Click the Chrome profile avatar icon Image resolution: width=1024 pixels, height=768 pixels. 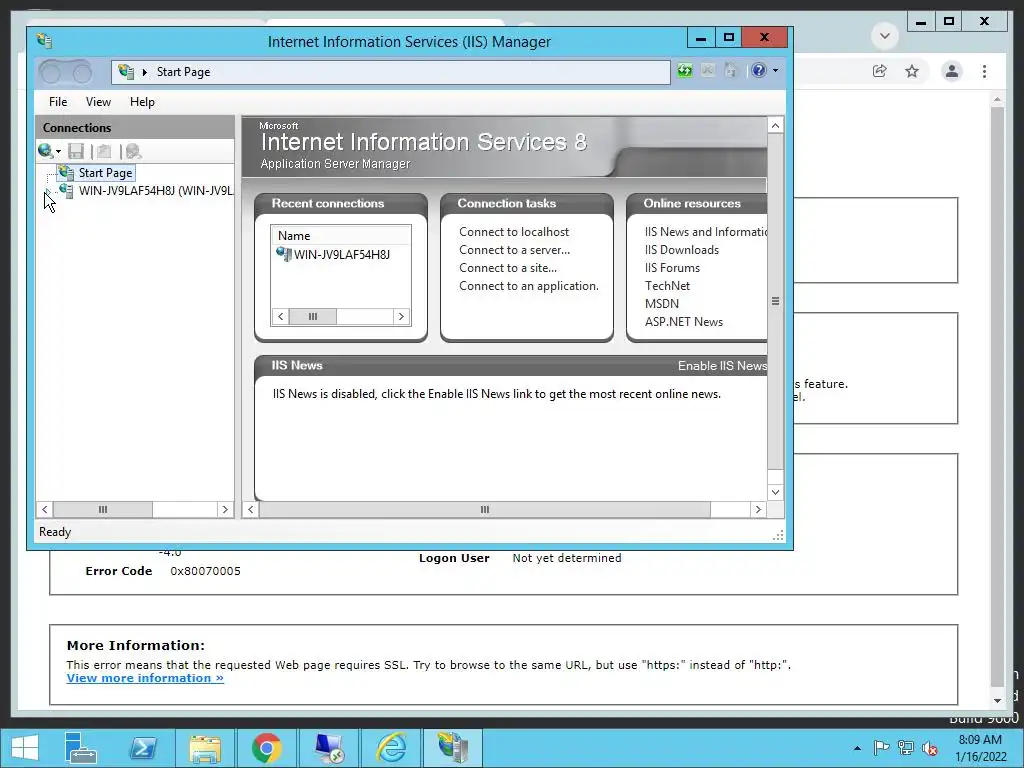952,71
